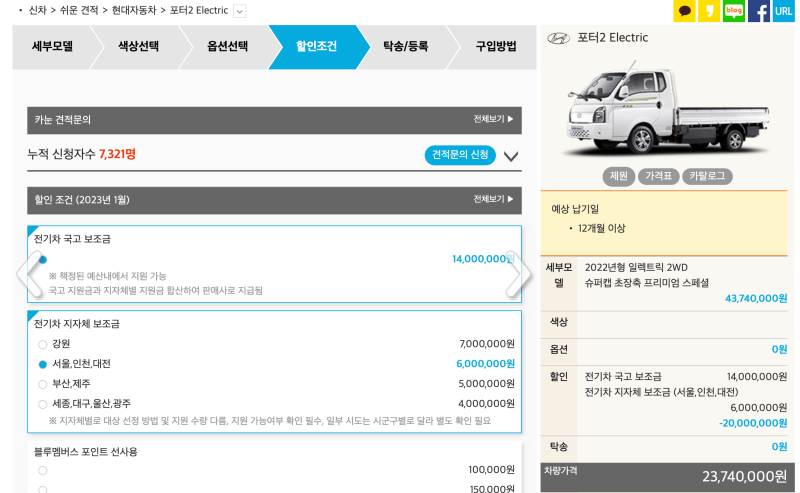Click 신차 breadcrumb link
The width and height of the screenshot is (800, 493).
click(37, 11)
